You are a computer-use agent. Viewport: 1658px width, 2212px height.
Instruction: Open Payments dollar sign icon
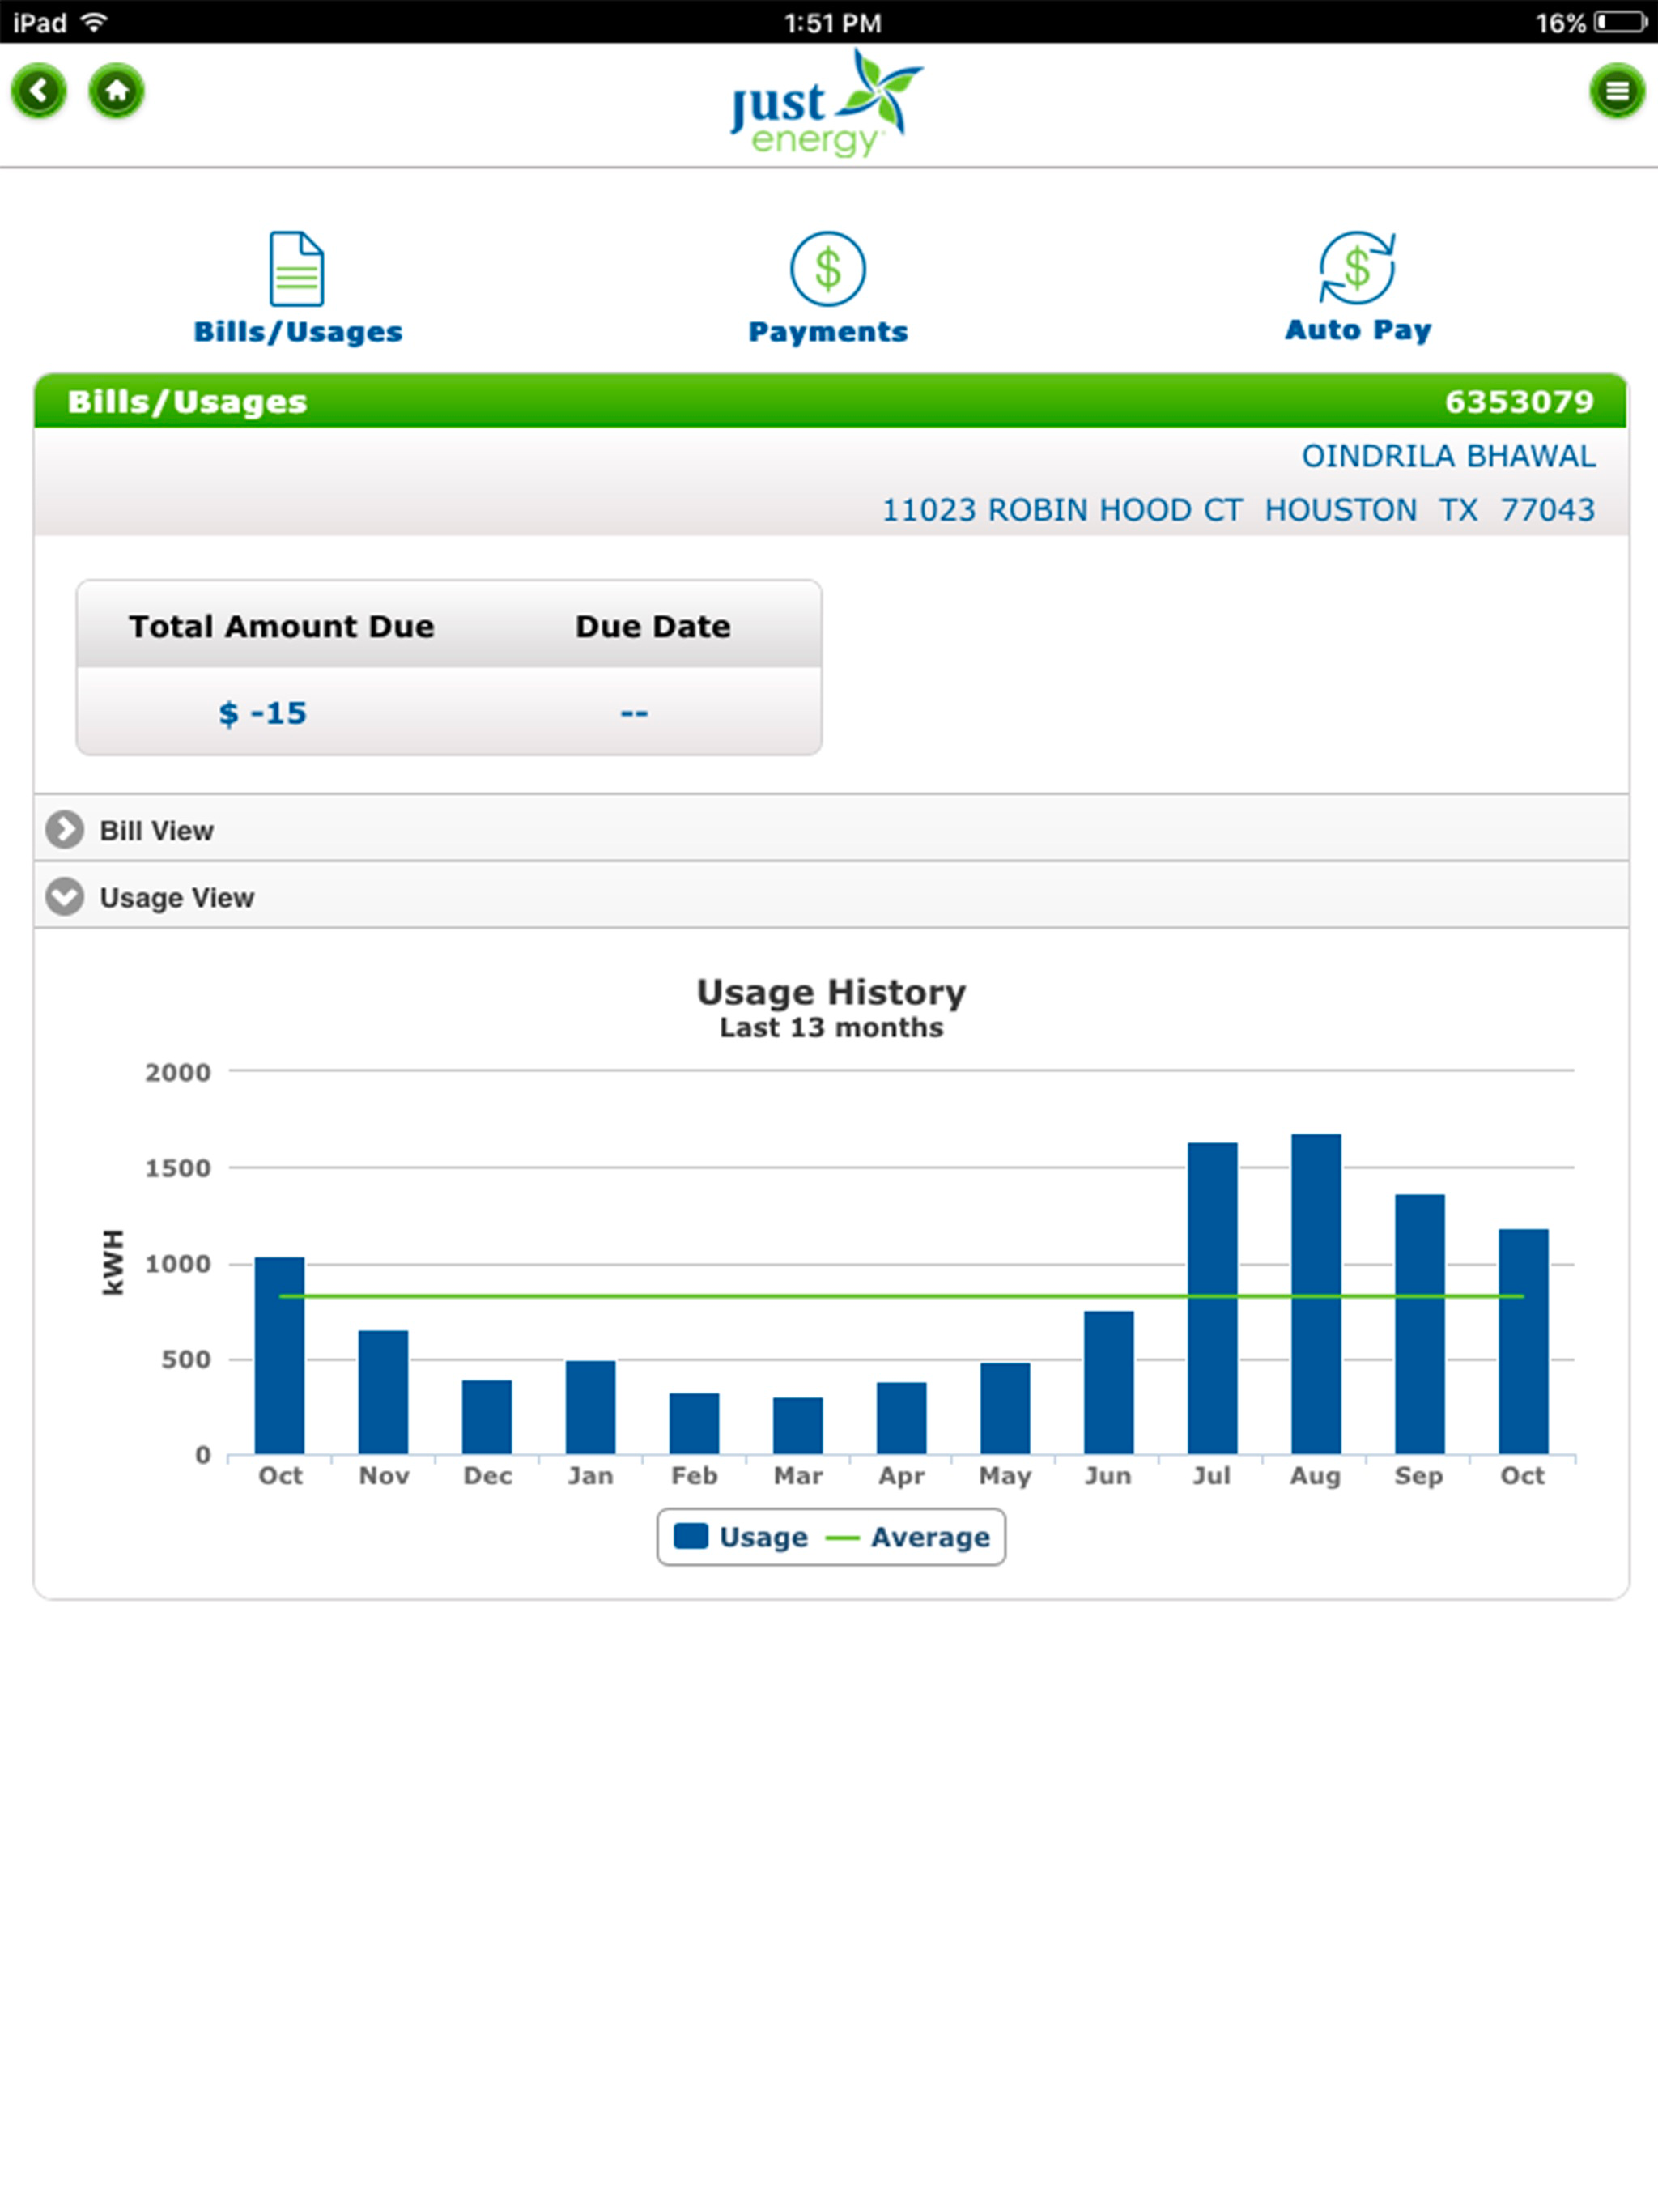coord(828,269)
